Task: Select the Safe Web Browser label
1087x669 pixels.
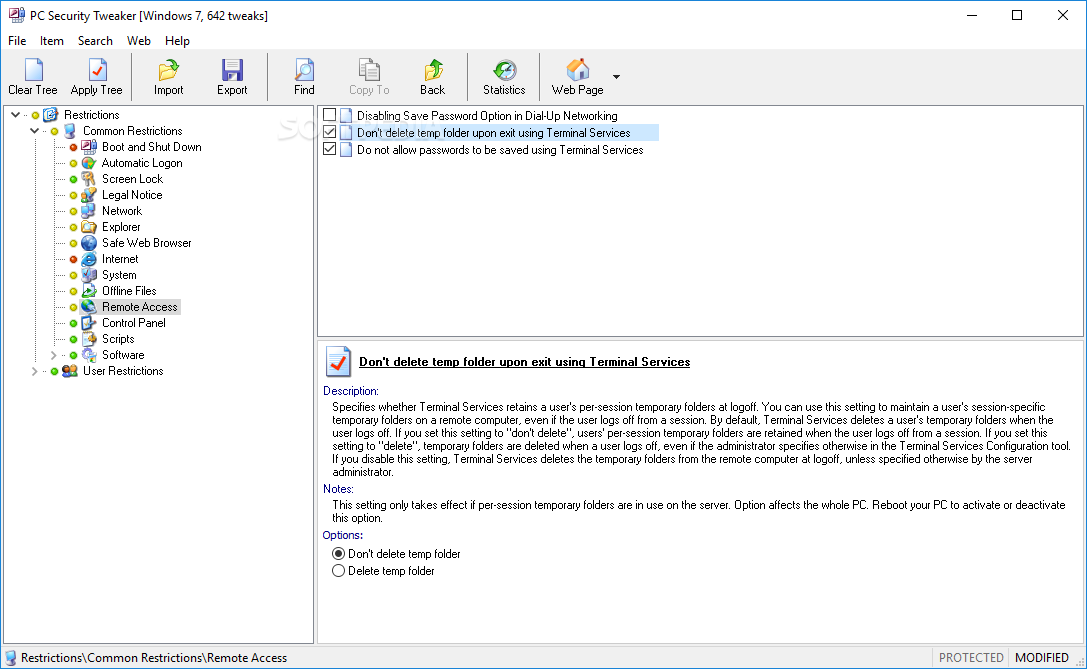Action: [146, 243]
